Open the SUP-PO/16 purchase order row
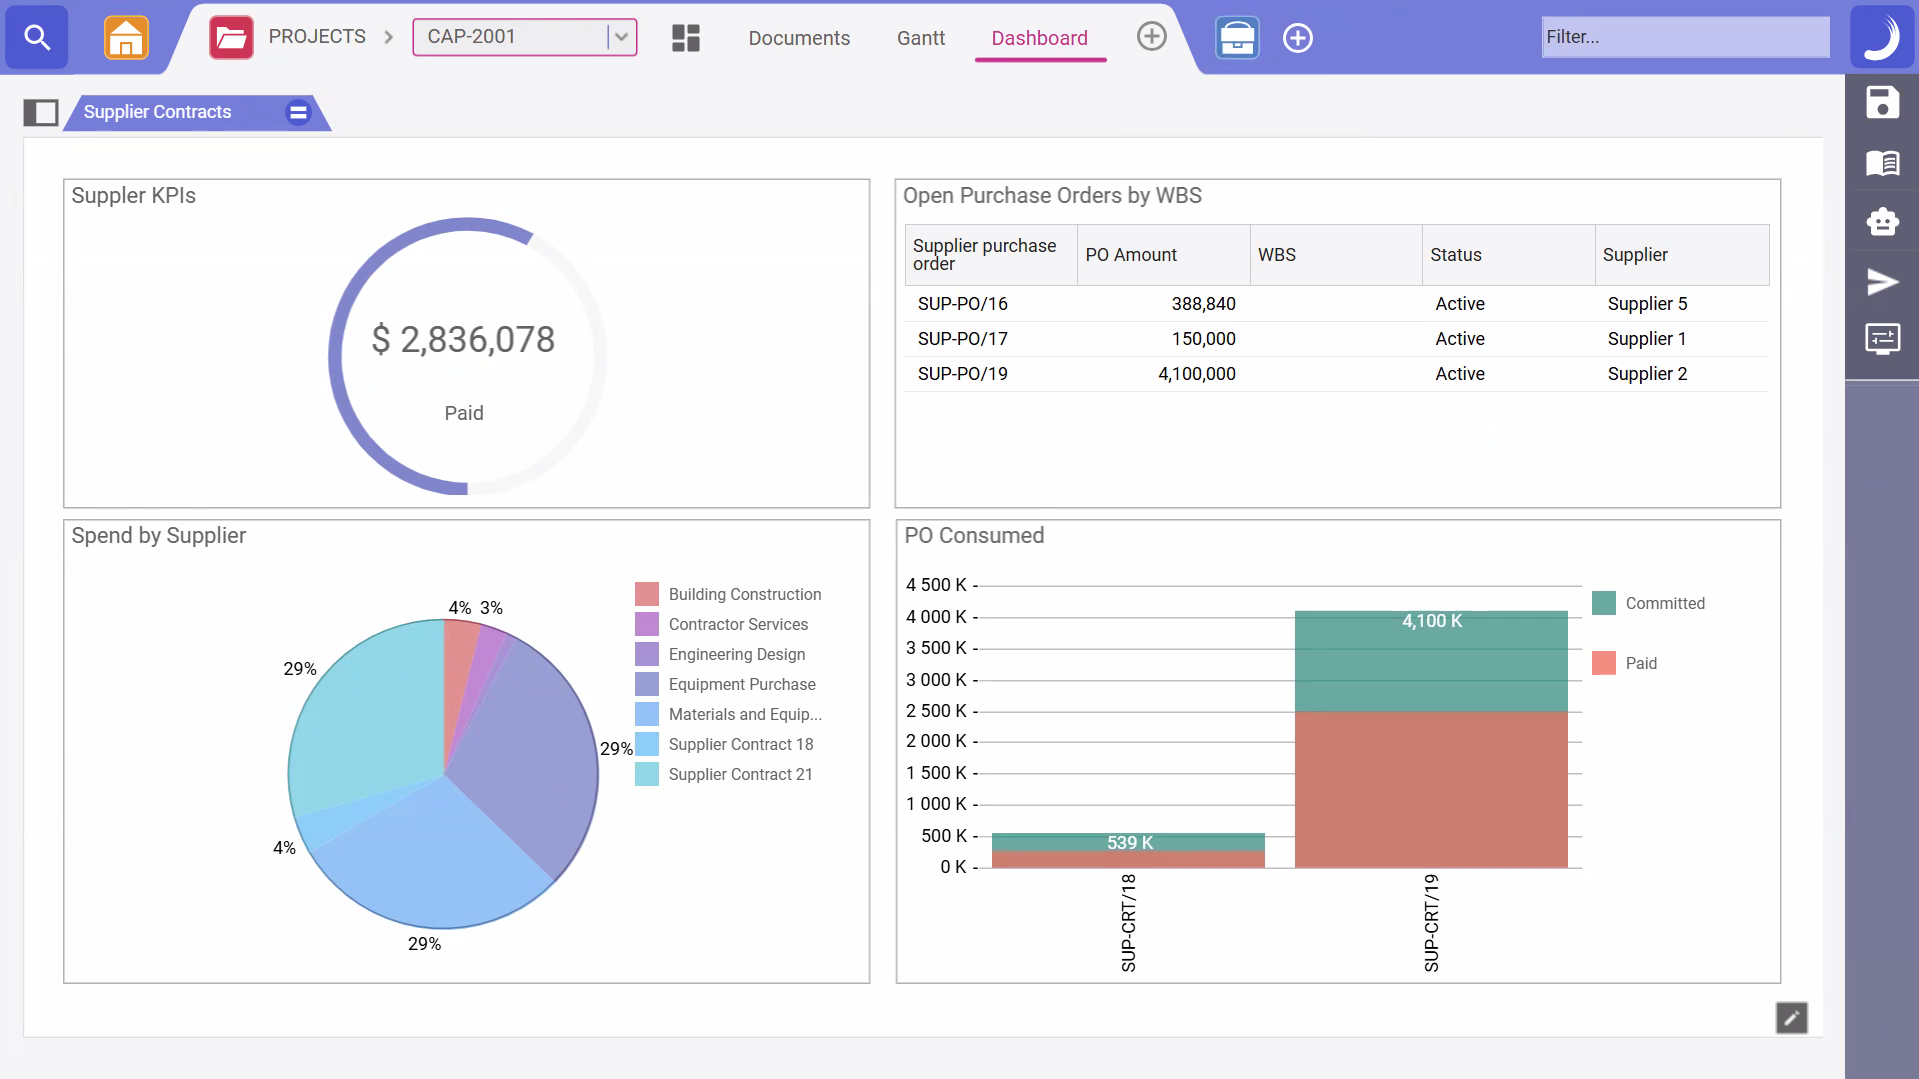The width and height of the screenshot is (1919, 1079). [x=962, y=304]
